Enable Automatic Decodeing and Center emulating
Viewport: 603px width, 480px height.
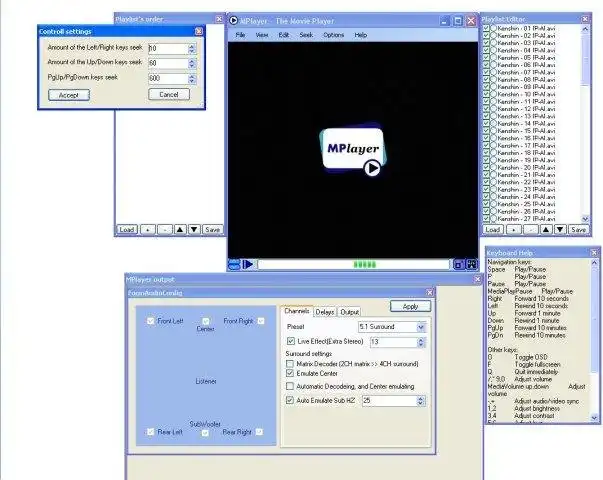tap(290, 386)
